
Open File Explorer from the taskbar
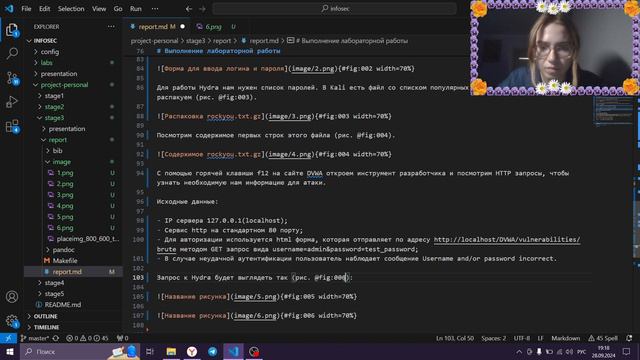(171, 351)
